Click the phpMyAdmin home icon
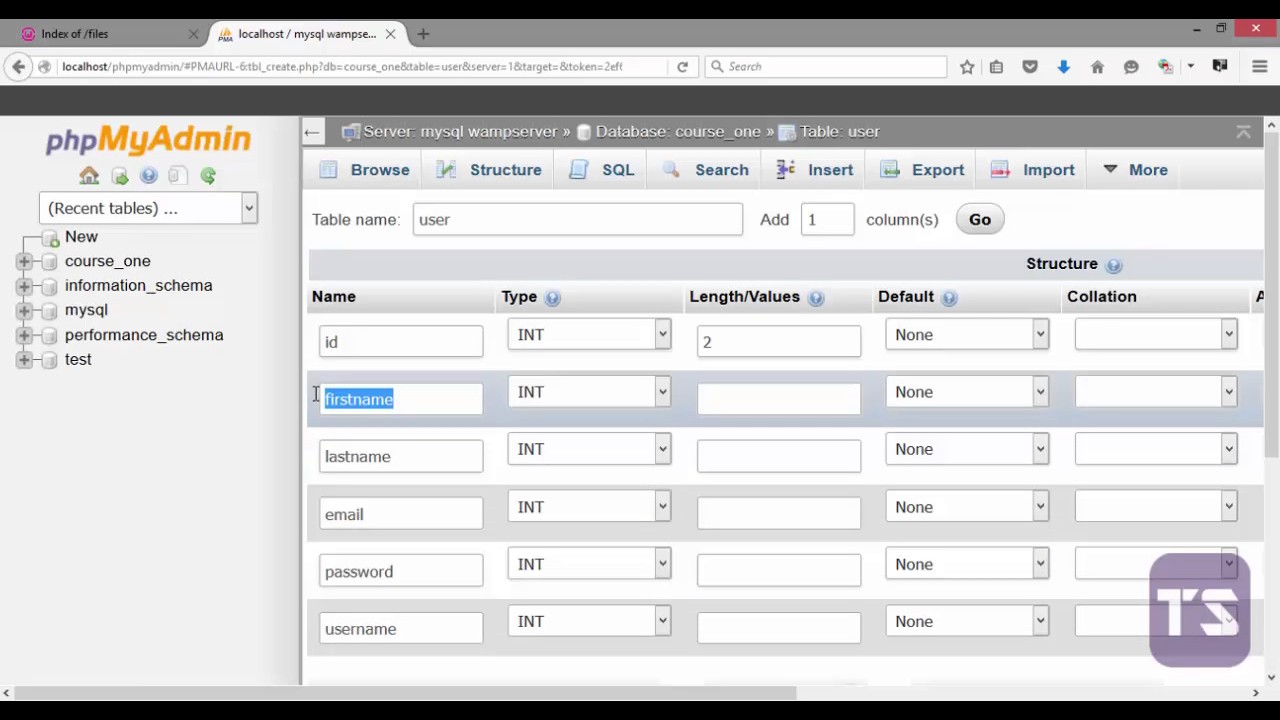 88,175
